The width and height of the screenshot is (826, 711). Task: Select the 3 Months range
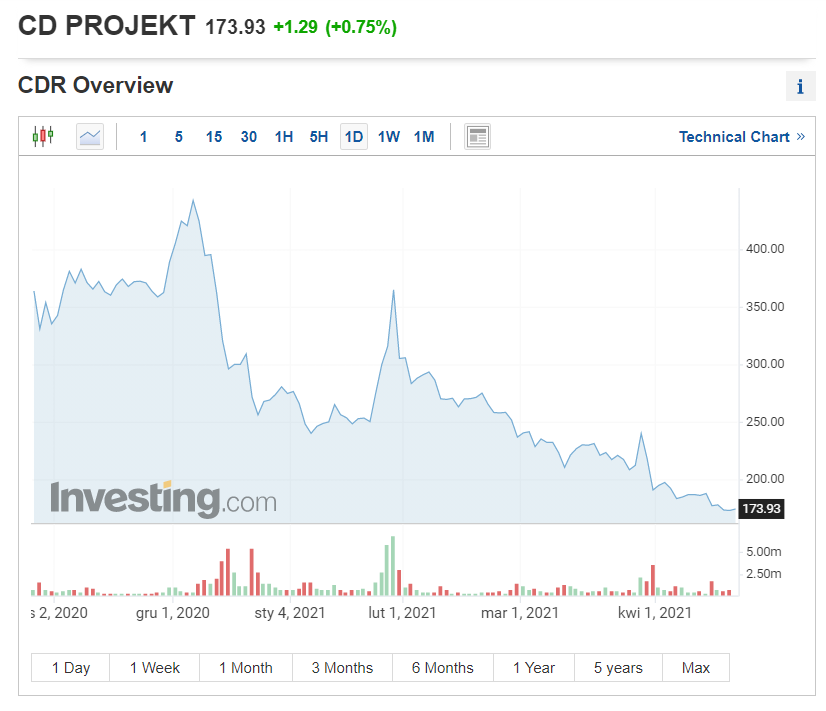tap(342, 668)
